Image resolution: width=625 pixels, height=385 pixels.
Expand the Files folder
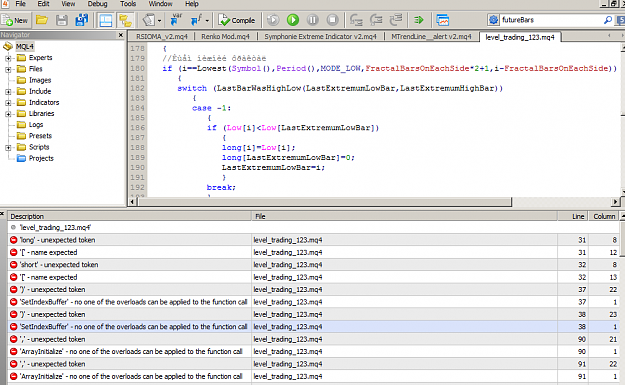8,69
